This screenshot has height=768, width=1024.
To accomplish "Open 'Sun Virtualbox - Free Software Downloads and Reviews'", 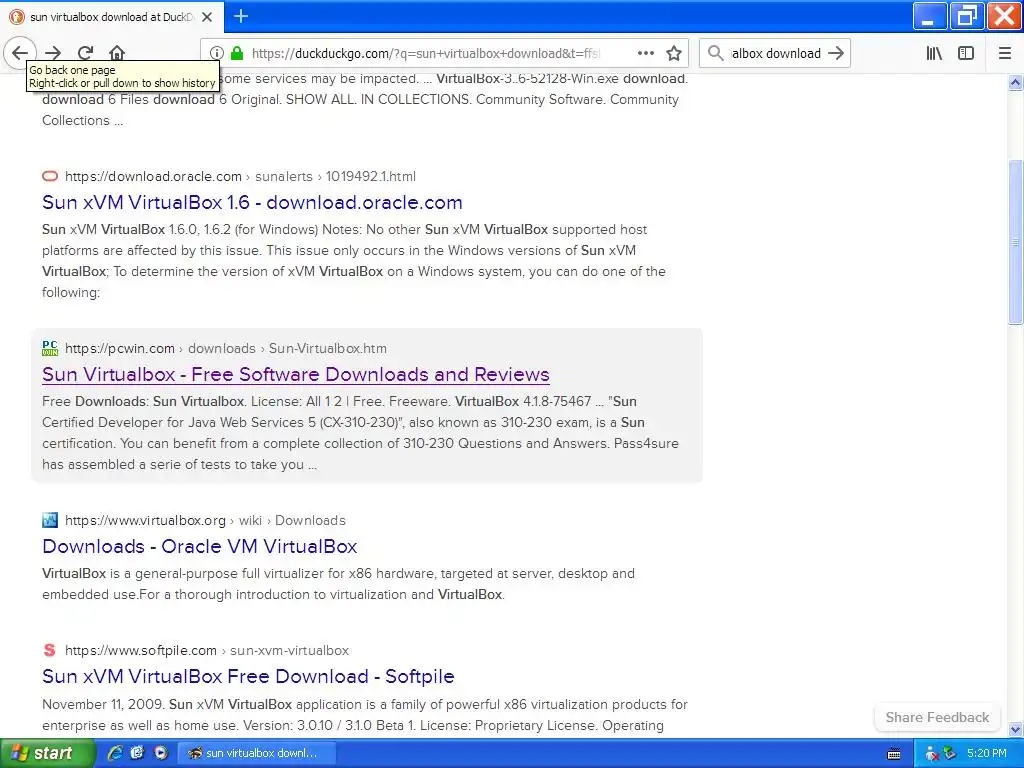I will pyautogui.click(x=296, y=374).
